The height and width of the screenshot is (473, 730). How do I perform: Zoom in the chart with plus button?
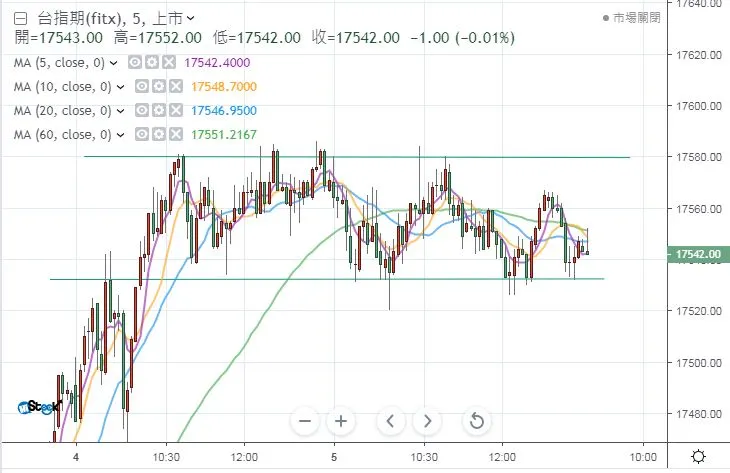point(341,421)
